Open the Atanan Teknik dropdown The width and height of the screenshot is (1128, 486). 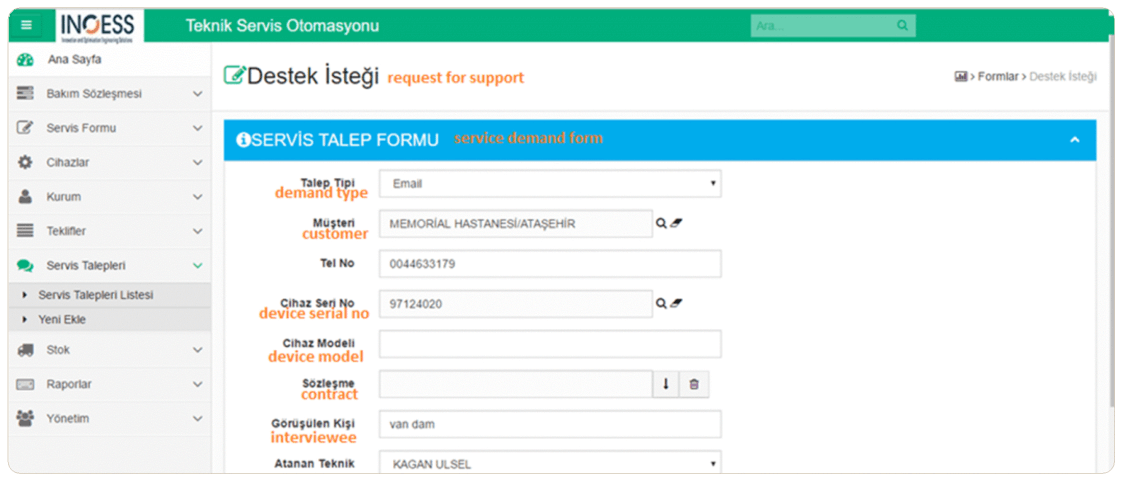[550, 464]
